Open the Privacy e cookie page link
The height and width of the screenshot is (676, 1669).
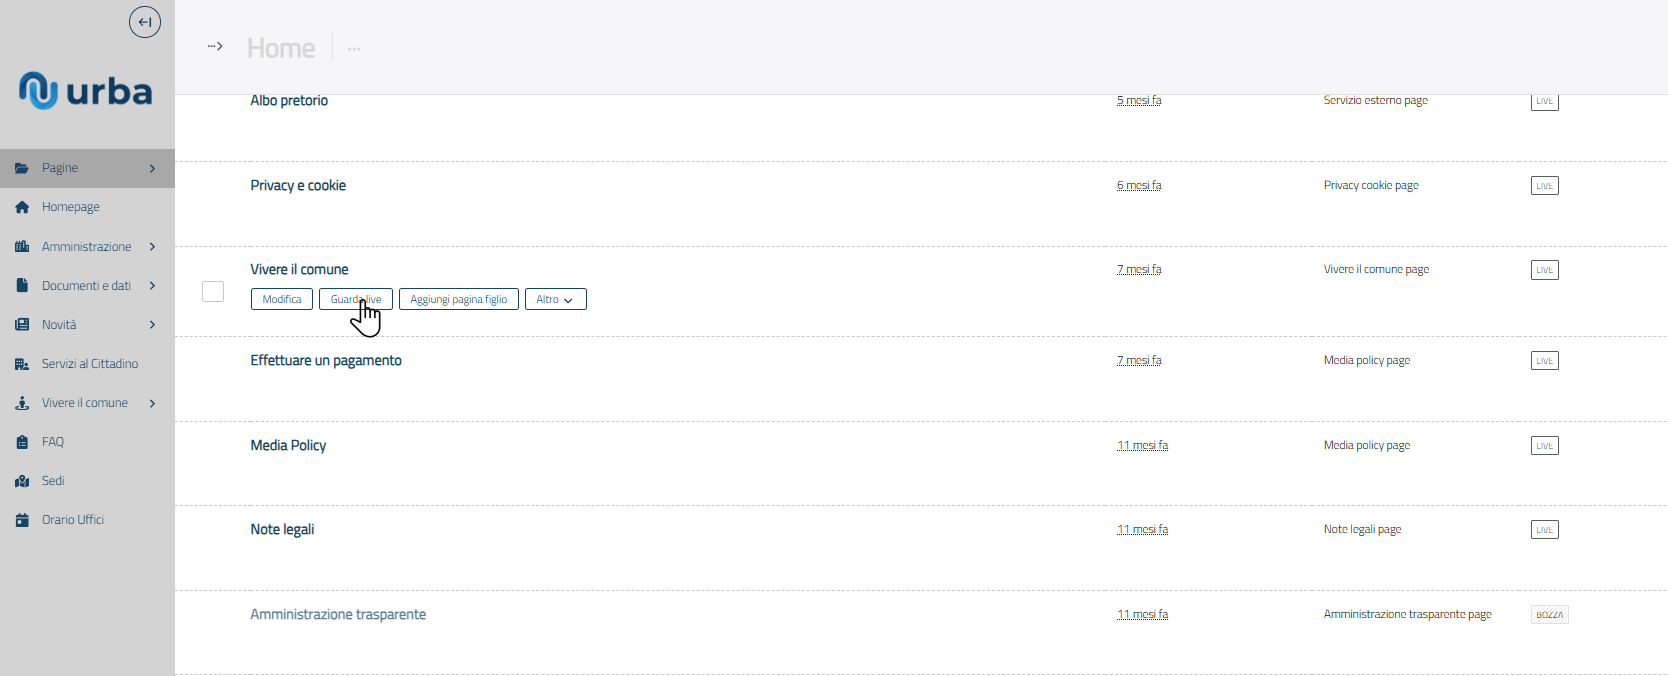pyautogui.click(x=298, y=185)
